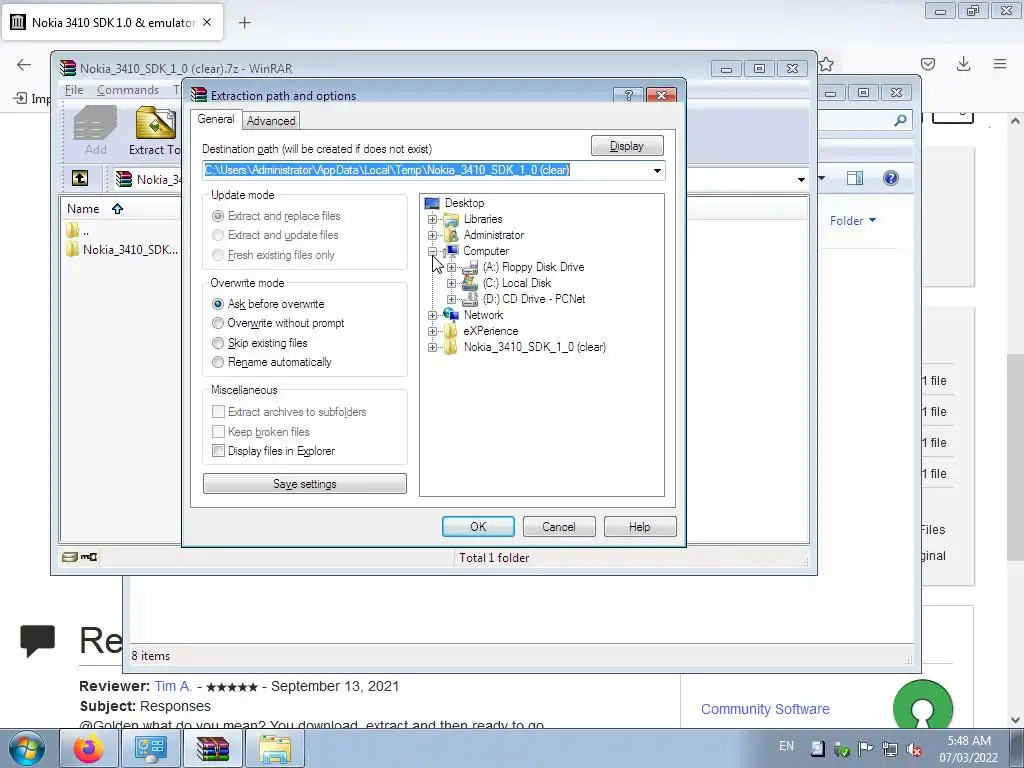
Task: Select (C:) Local Disk in tree
Action: [x=517, y=283]
